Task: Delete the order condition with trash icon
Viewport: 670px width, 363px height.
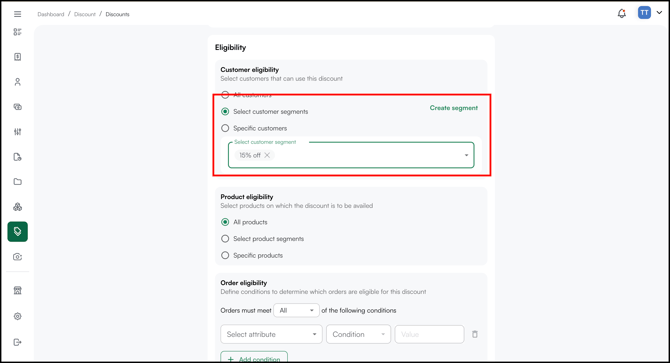Action: [x=475, y=334]
